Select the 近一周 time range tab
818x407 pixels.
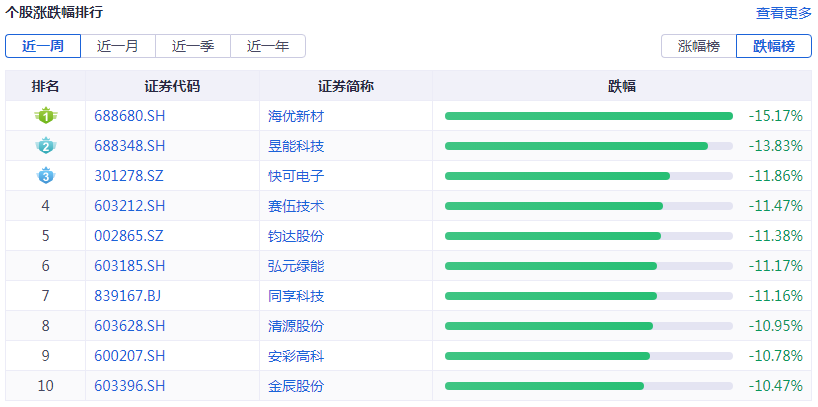click(x=43, y=46)
